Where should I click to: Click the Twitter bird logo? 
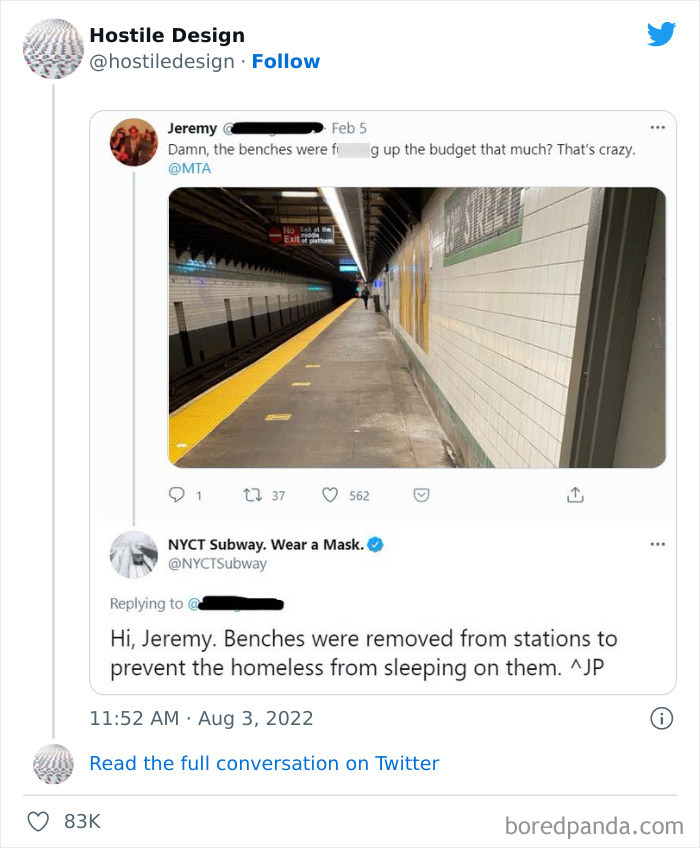coord(661,35)
